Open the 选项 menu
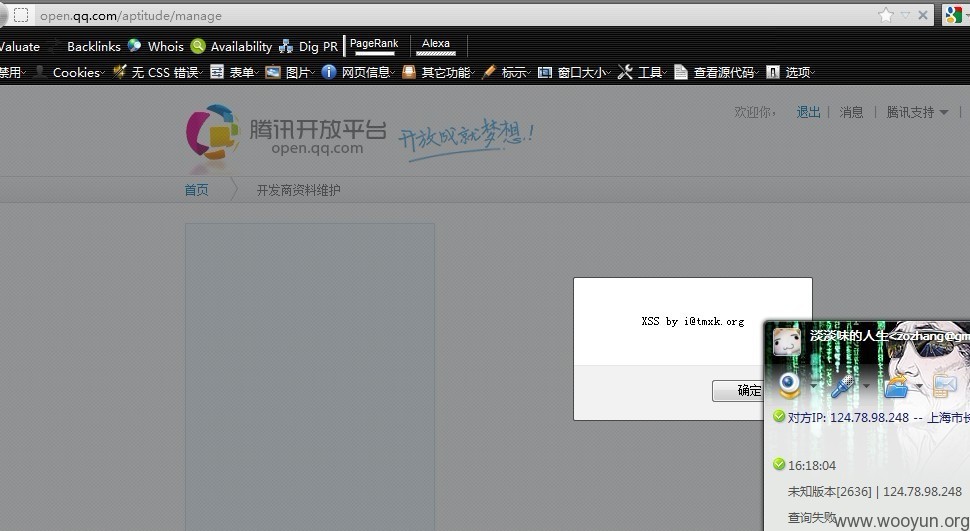 pos(800,72)
